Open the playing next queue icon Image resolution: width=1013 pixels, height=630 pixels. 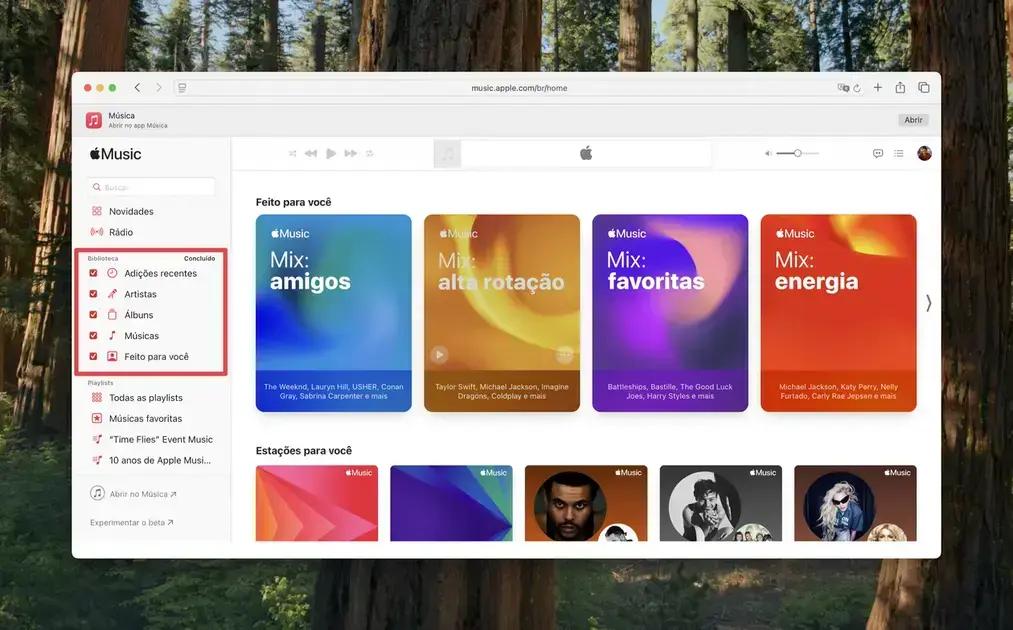coord(899,153)
